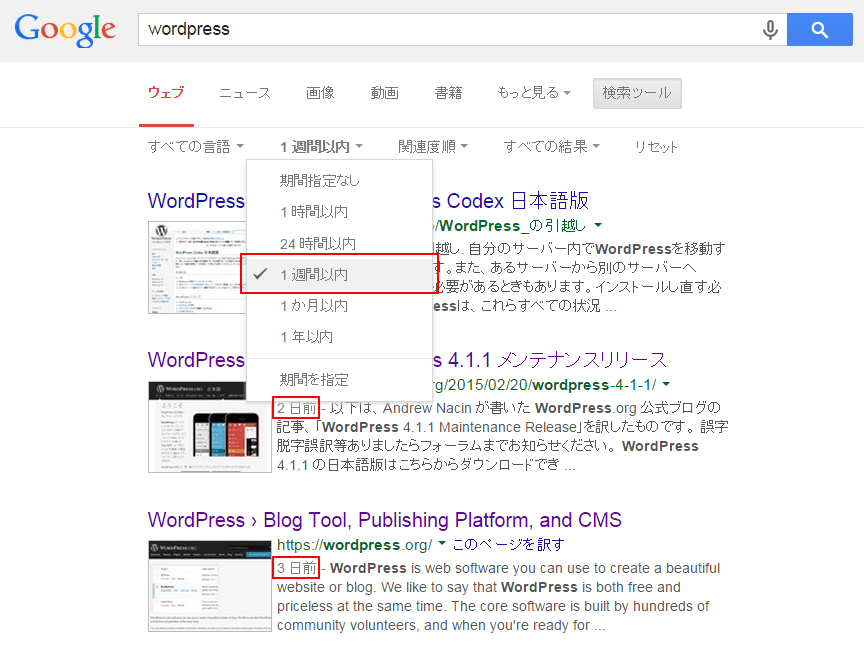Open the 4.1.1 メンテナンスリリース result title

pos(549,360)
